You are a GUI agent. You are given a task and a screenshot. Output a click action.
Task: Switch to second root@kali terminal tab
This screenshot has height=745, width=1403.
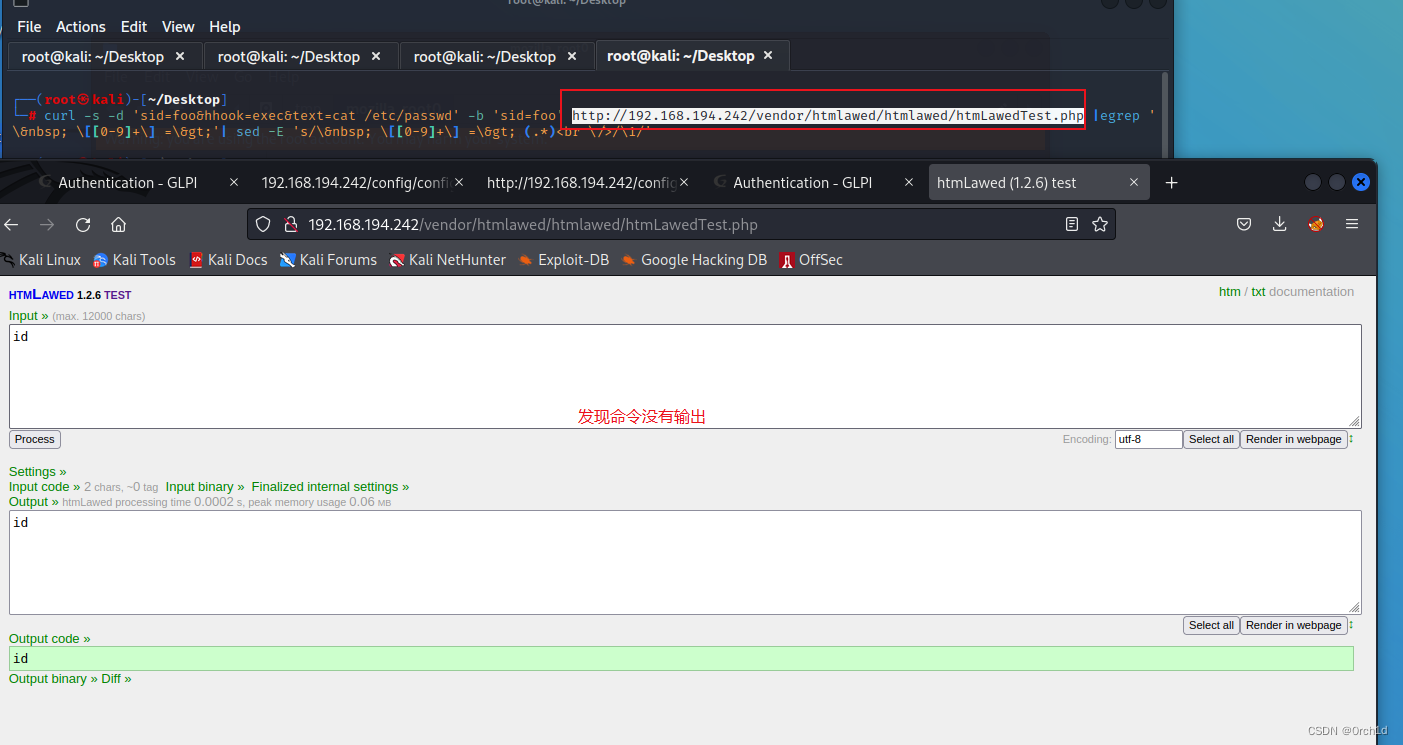point(300,56)
